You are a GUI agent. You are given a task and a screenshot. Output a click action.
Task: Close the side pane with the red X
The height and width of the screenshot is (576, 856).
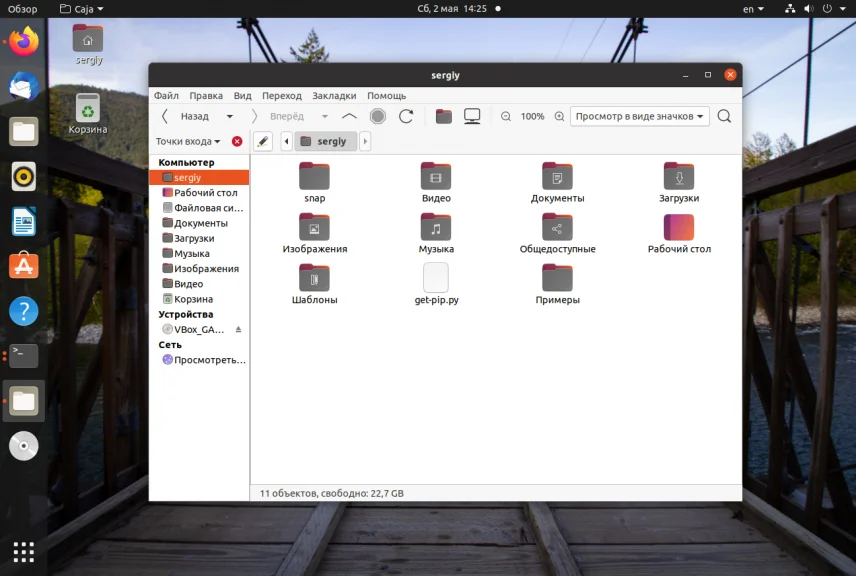click(237, 142)
